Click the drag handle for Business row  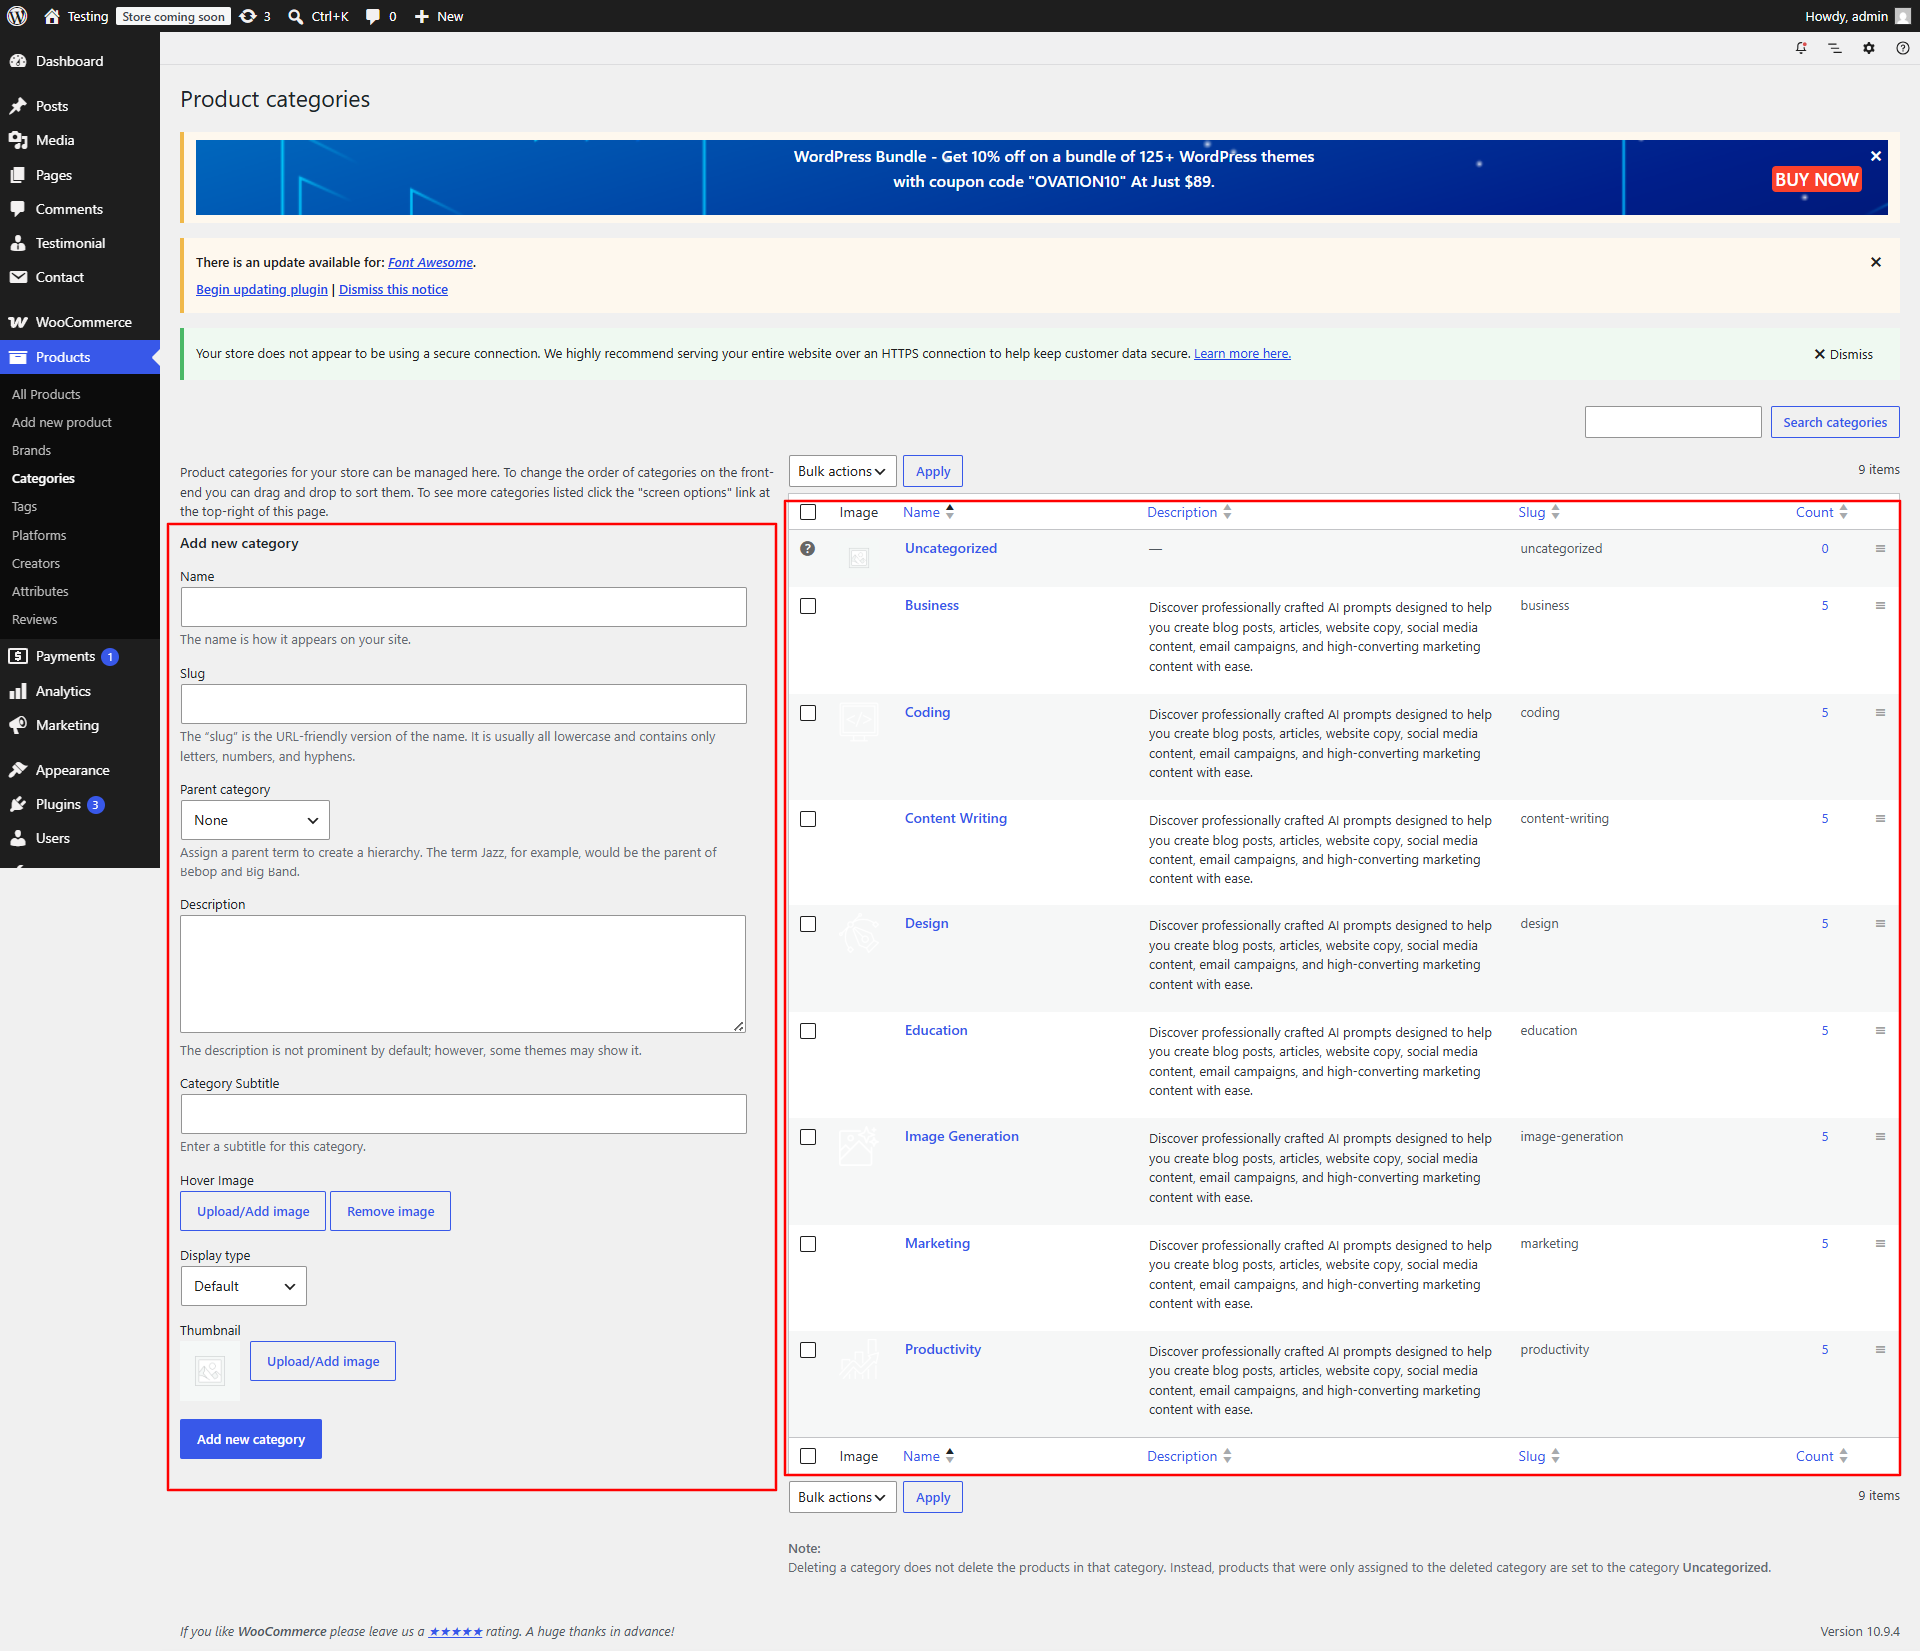coord(1880,606)
